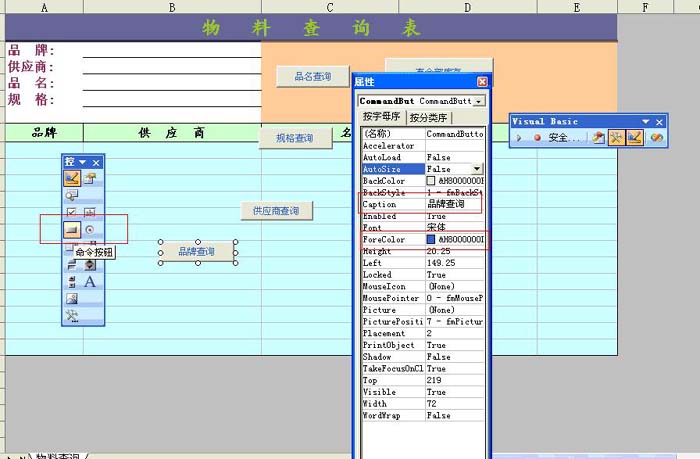Click the ForeColor blue color swatch

[431, 240]
